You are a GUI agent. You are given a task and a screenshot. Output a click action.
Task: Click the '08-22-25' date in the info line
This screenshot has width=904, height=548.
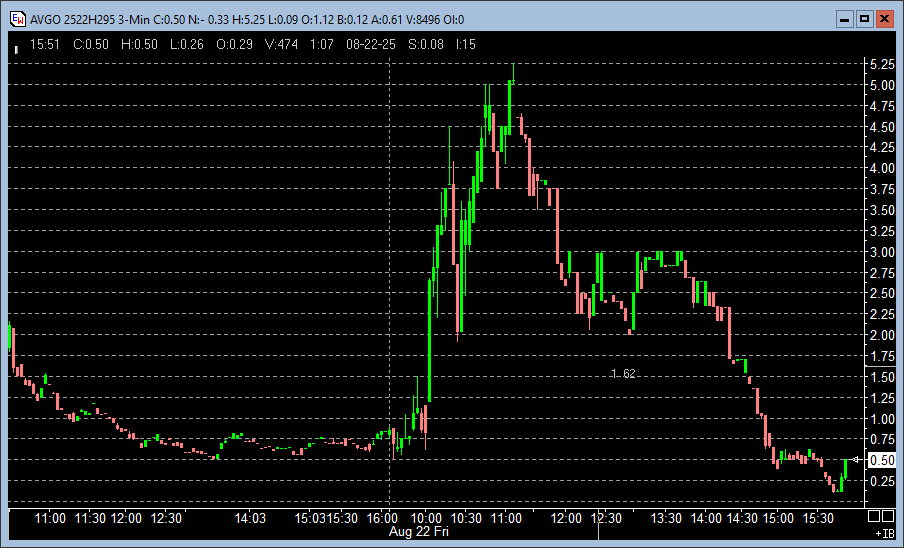[x=371, y=44]
